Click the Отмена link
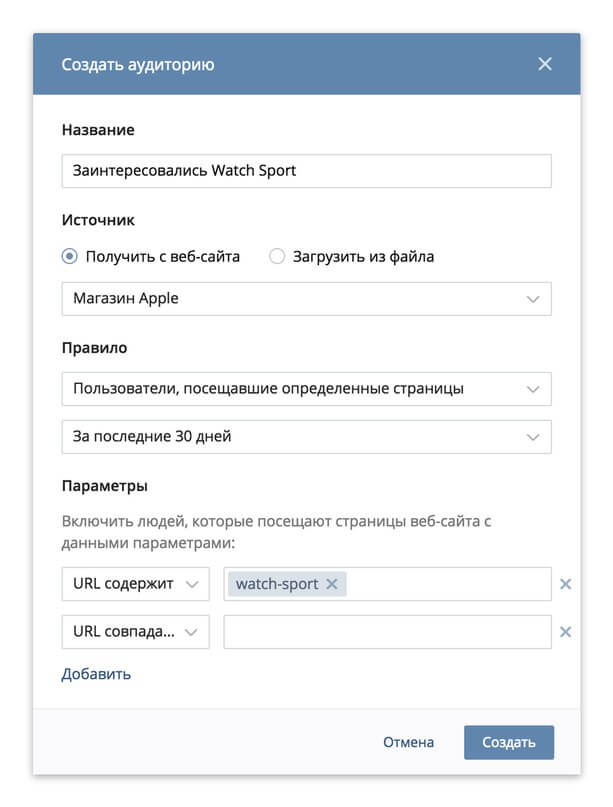Viewport: 613px width, 807px height. point(408,742)
